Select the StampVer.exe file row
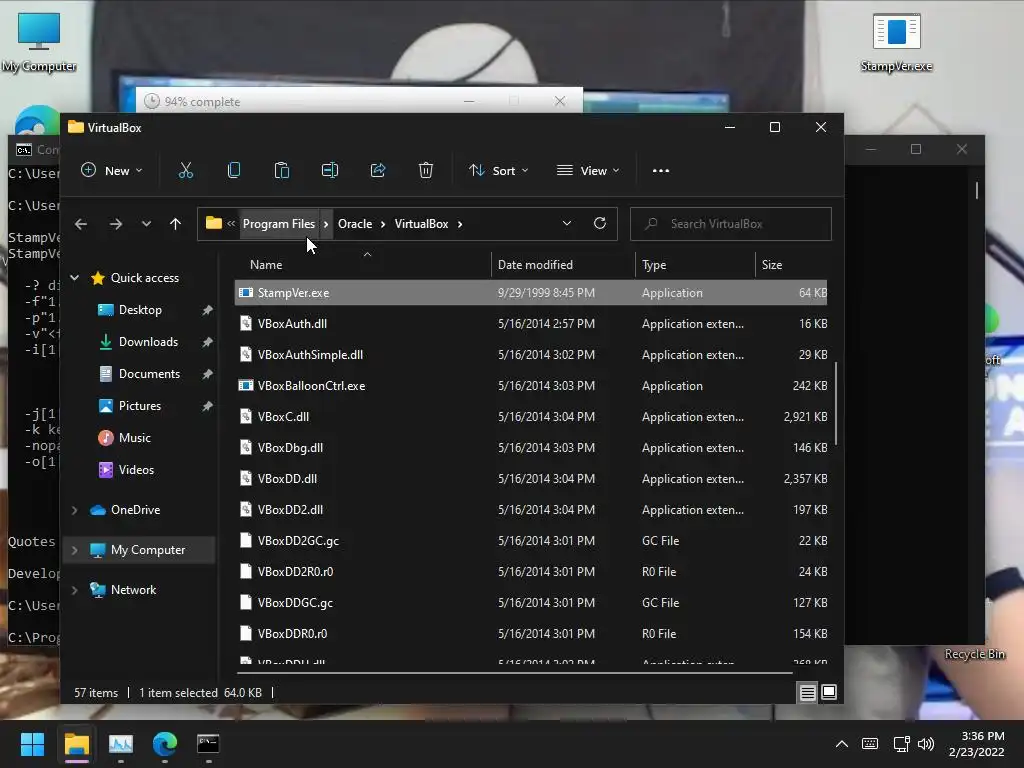This screenshot has width=1024, height=768. click(x=531, y=293)
